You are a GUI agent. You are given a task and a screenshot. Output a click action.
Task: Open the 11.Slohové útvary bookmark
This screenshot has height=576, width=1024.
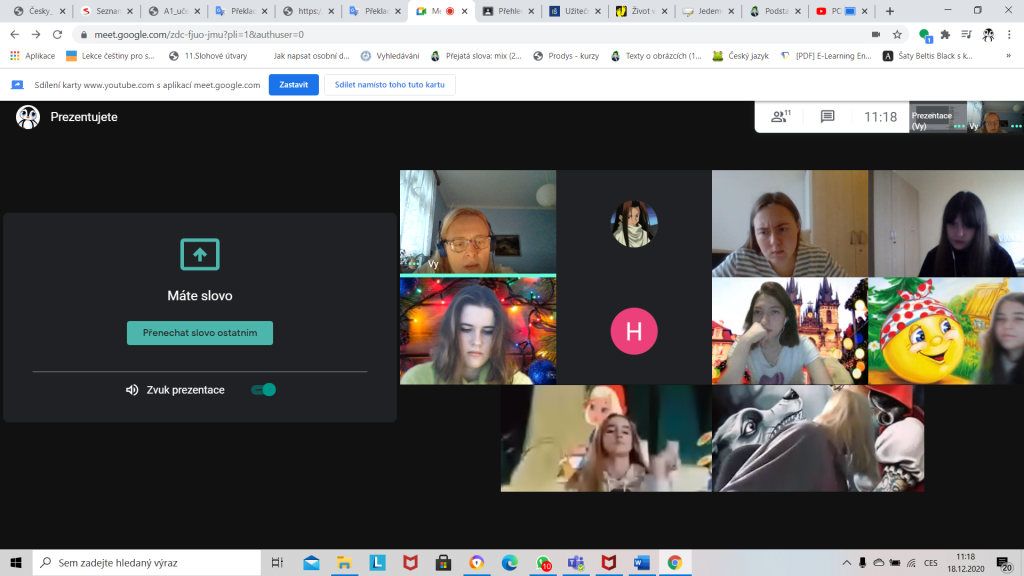point(208,56)
